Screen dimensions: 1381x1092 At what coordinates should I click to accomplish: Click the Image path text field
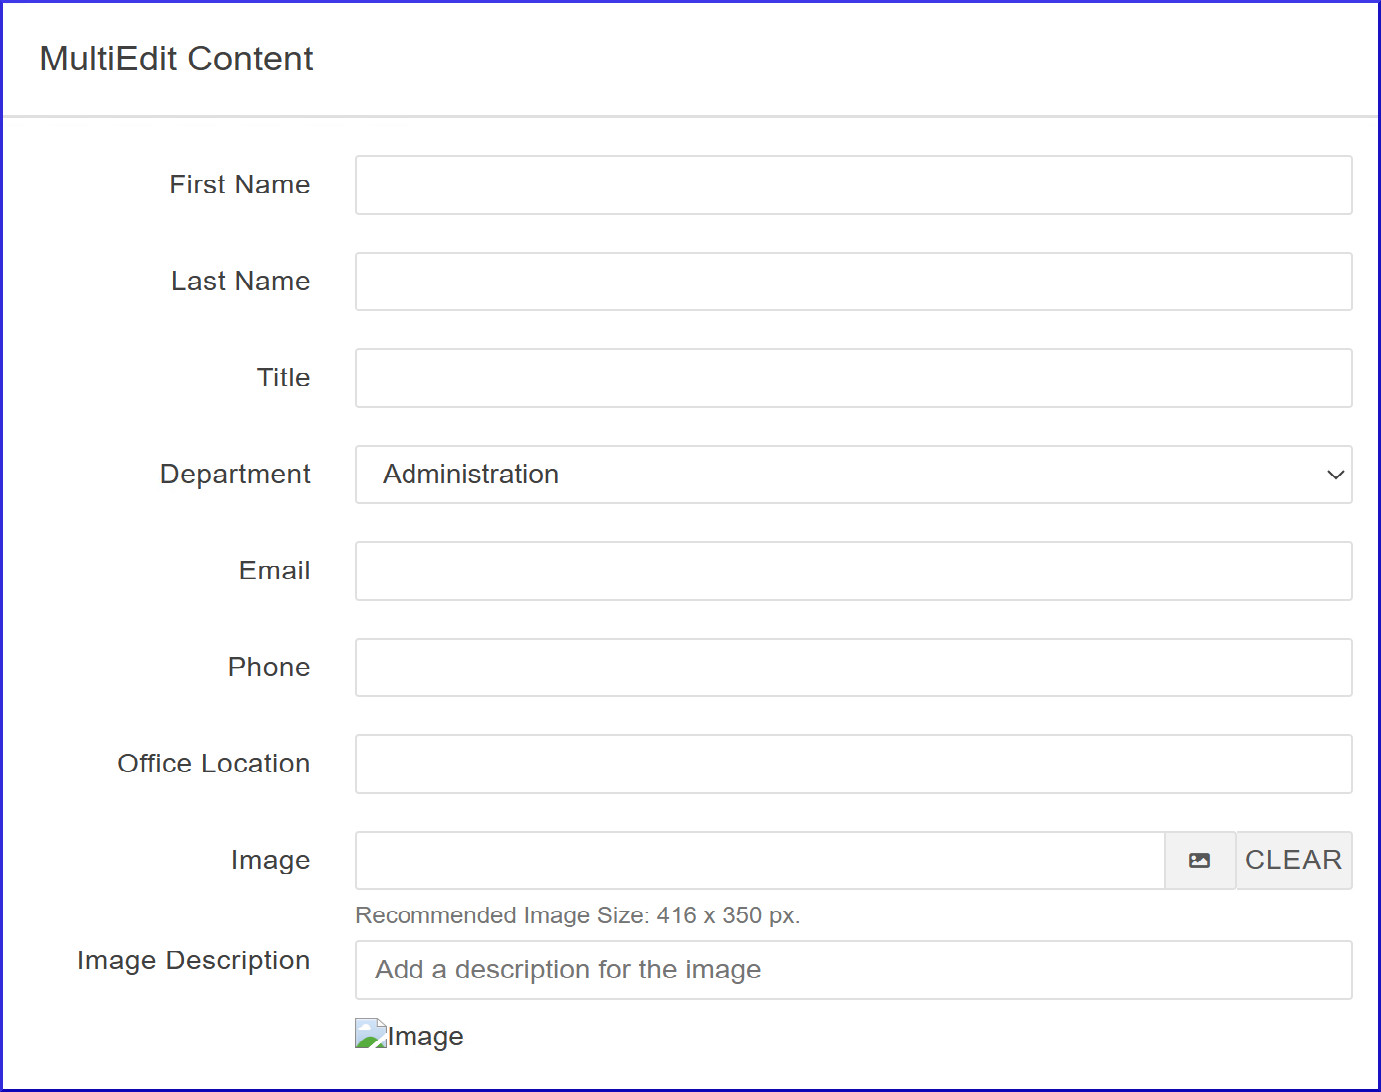click(x=760, y=860)
